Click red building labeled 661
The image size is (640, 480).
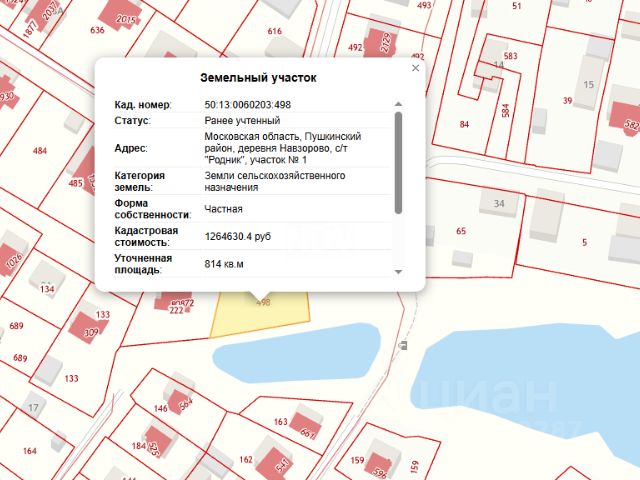coord(305,427)
